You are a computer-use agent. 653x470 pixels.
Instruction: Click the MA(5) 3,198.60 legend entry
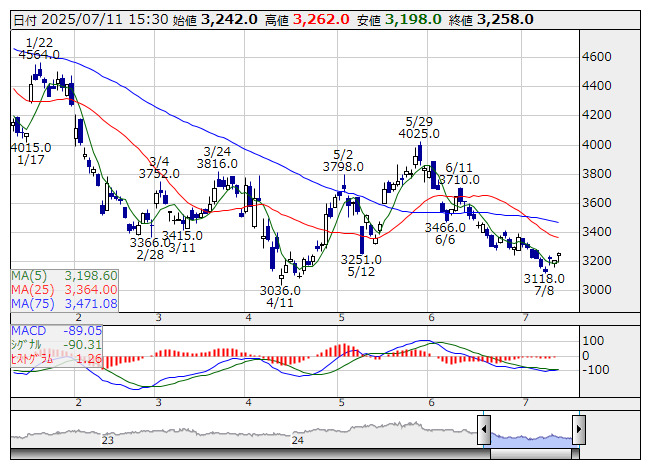coord(65,276)
